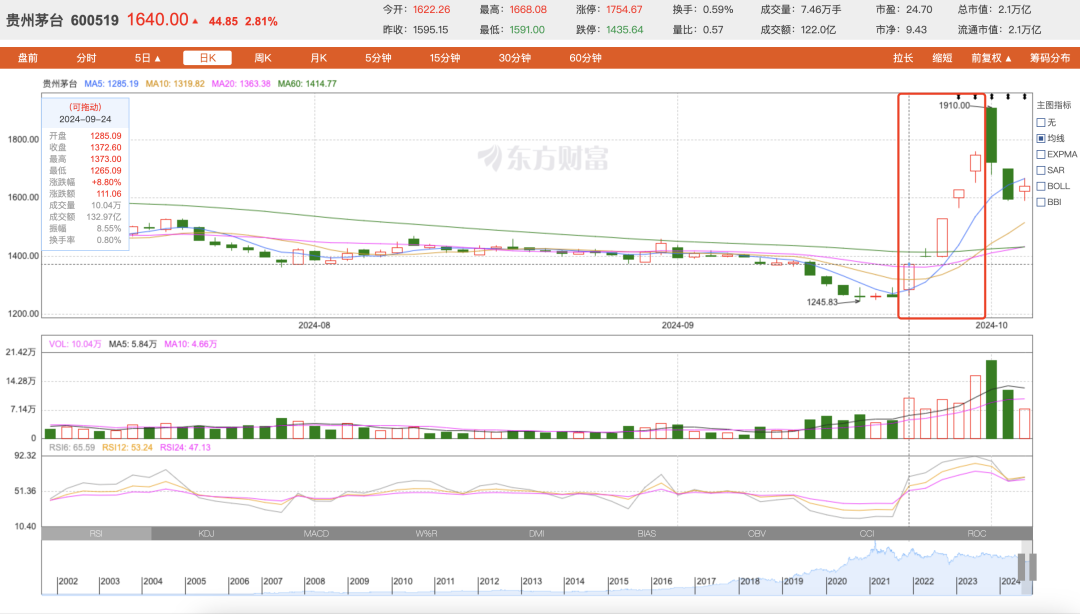Select the CCI indicator tab
Viewport: 1080px width, 614px height.
click(x=867, y=533)
